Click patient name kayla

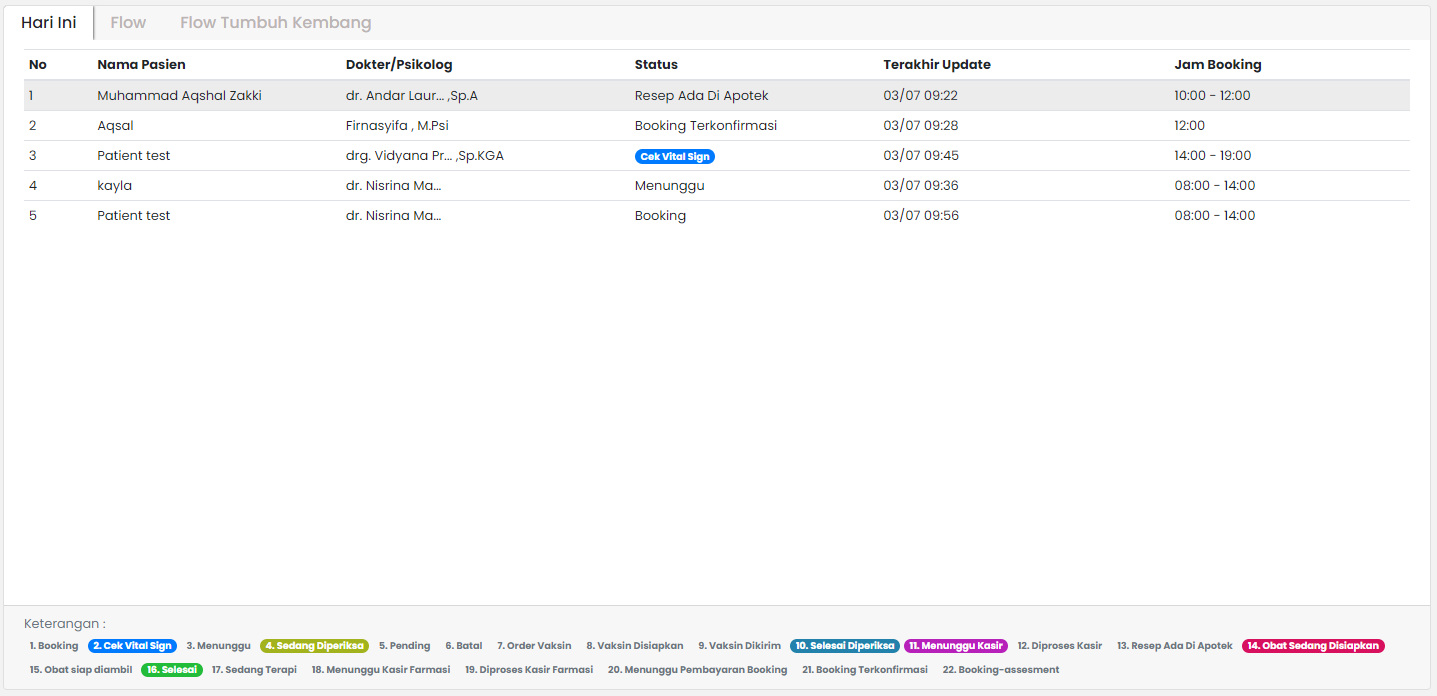(x=114, y=185)
